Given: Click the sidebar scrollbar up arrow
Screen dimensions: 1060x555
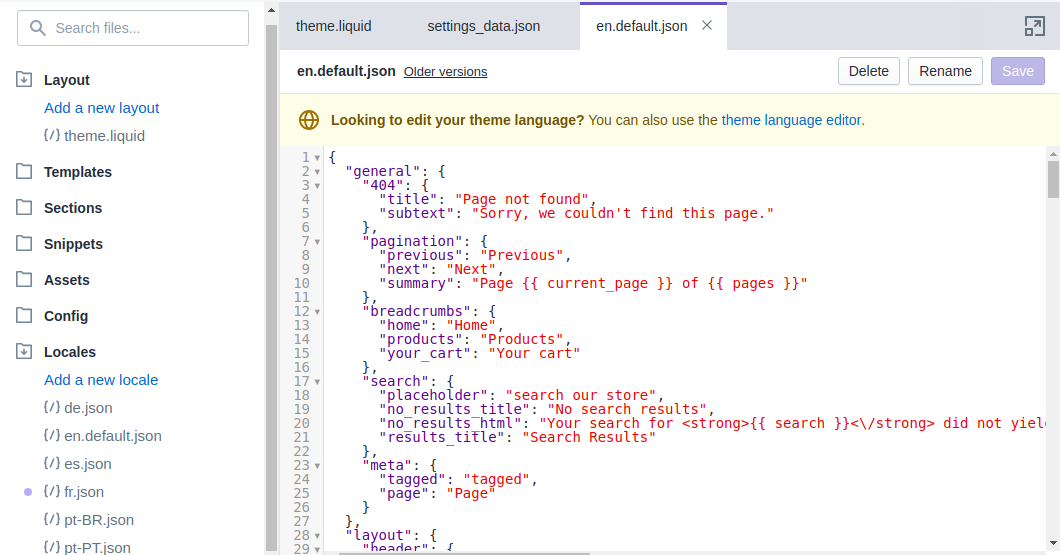Looking at the screenshot, I should (x=271, y=10).
